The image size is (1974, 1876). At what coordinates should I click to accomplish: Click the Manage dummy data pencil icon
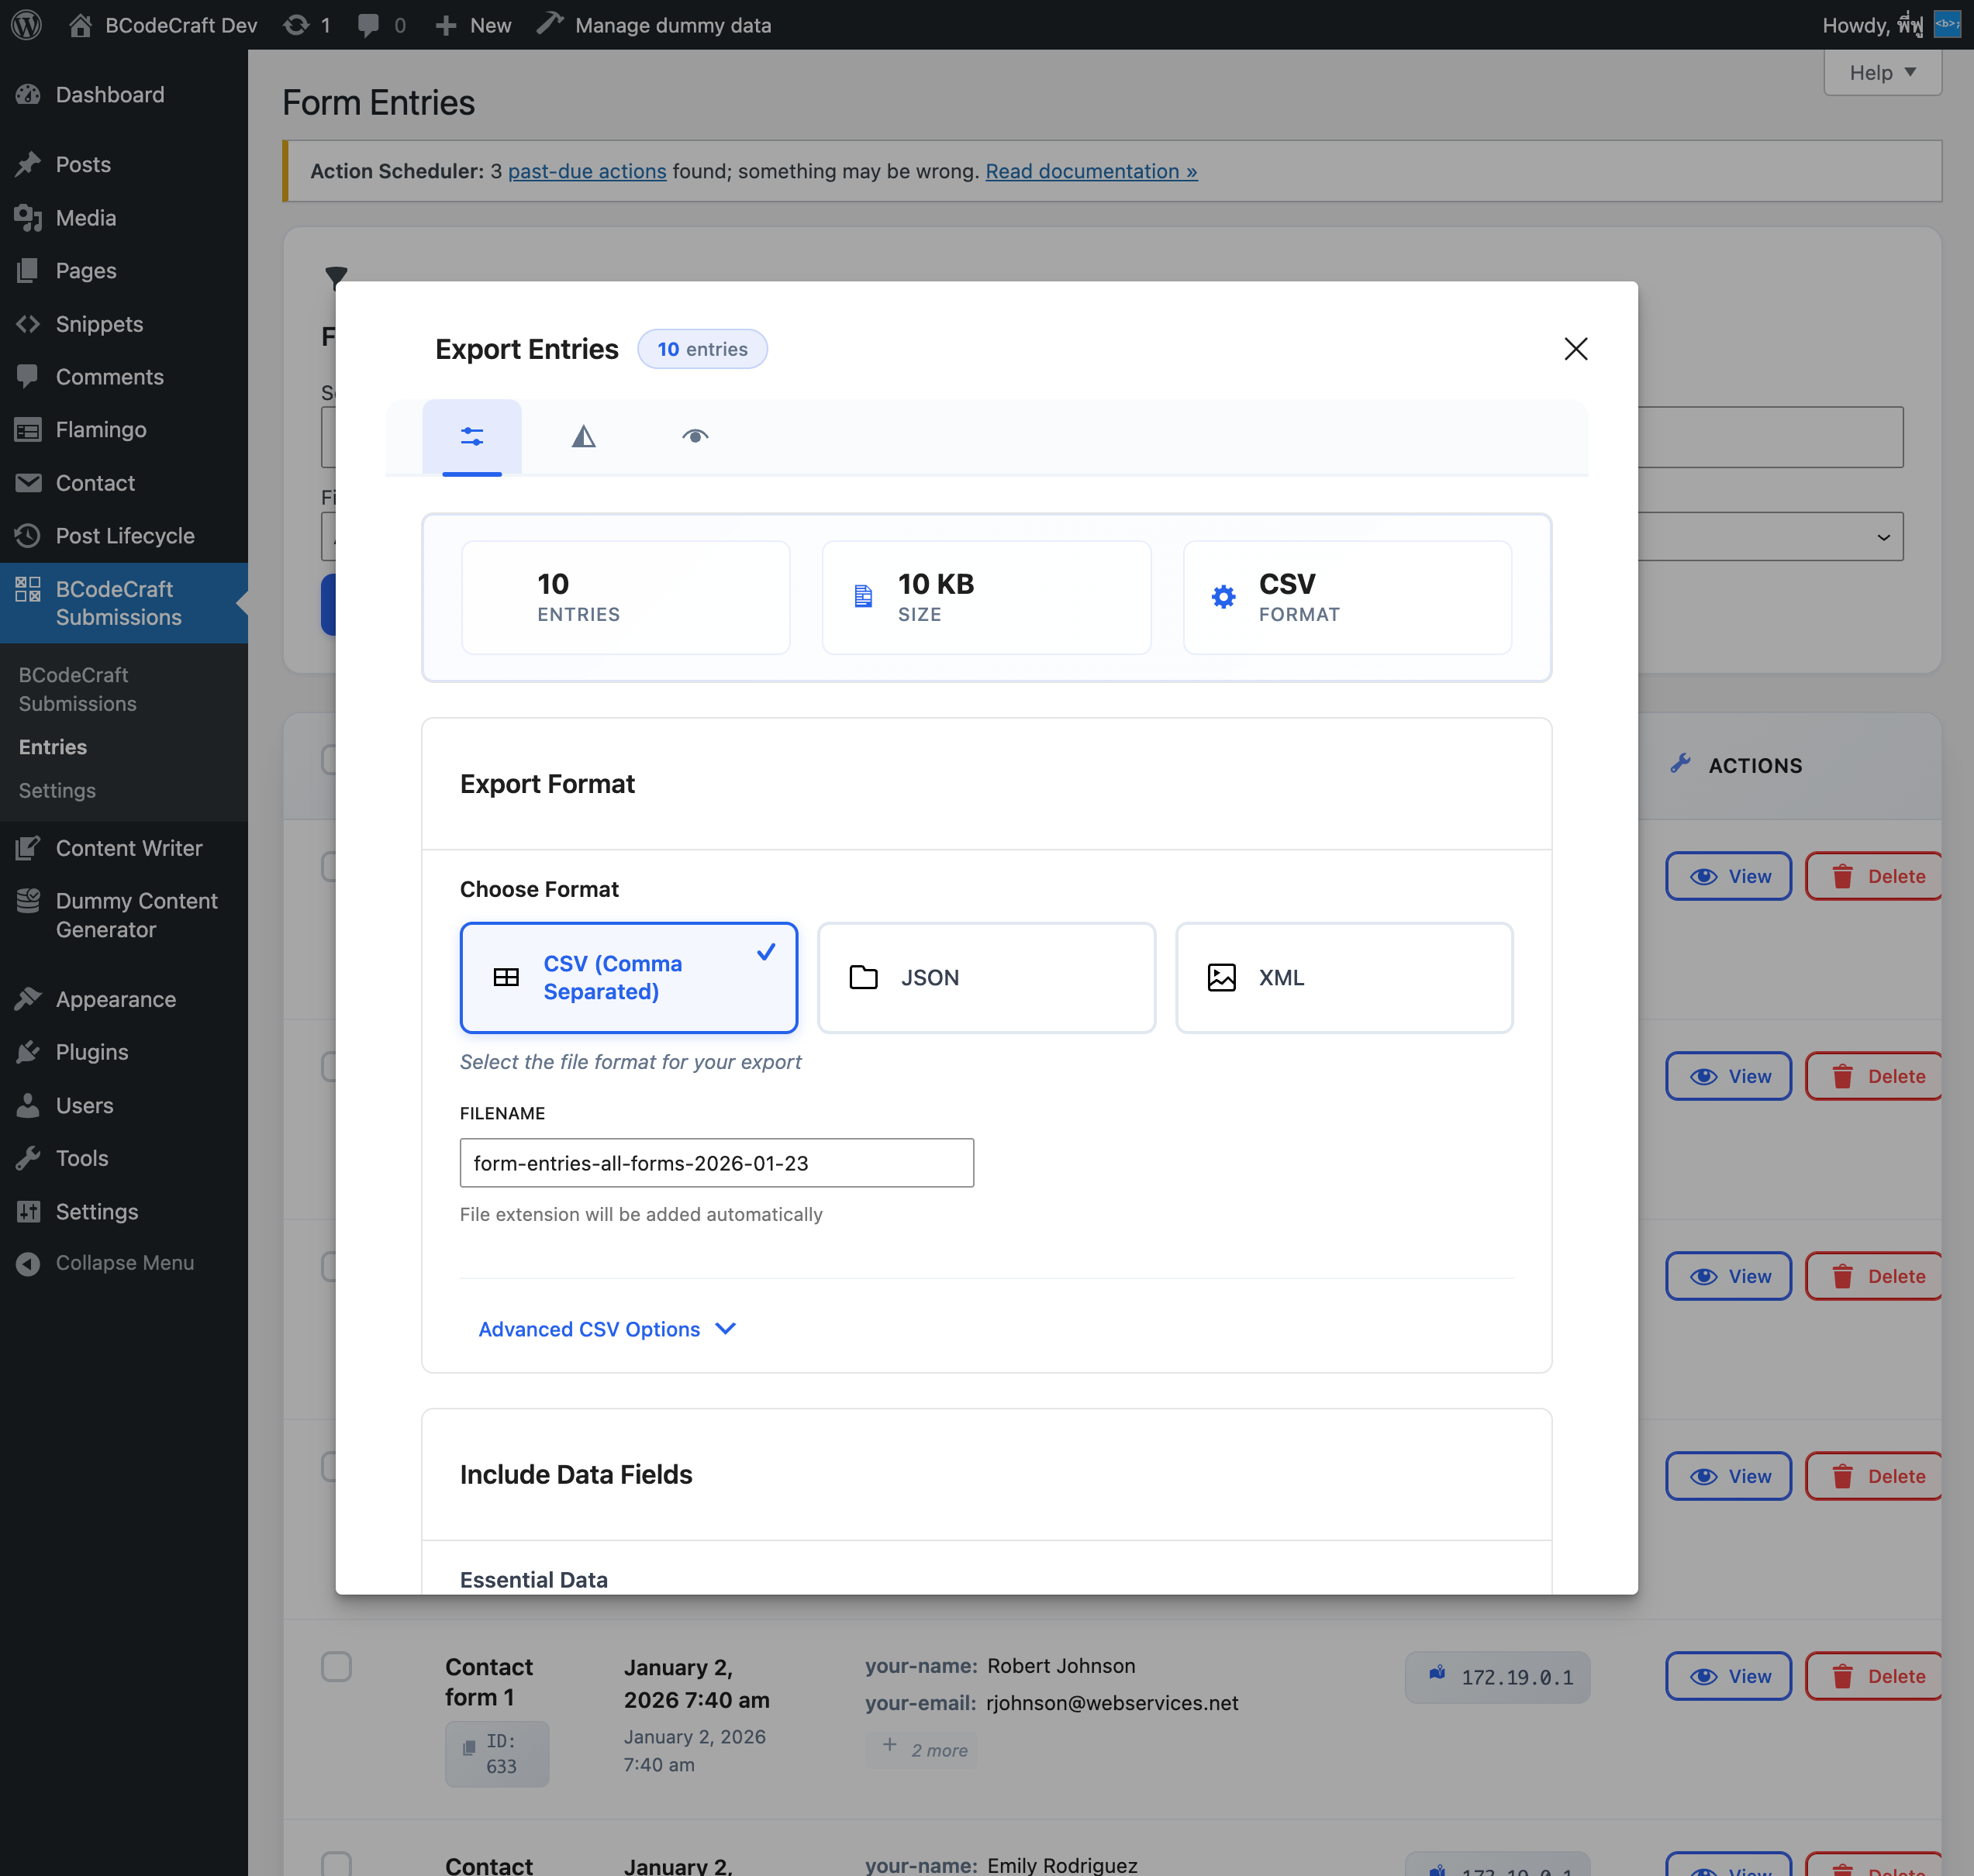click(x=549, y=24)
